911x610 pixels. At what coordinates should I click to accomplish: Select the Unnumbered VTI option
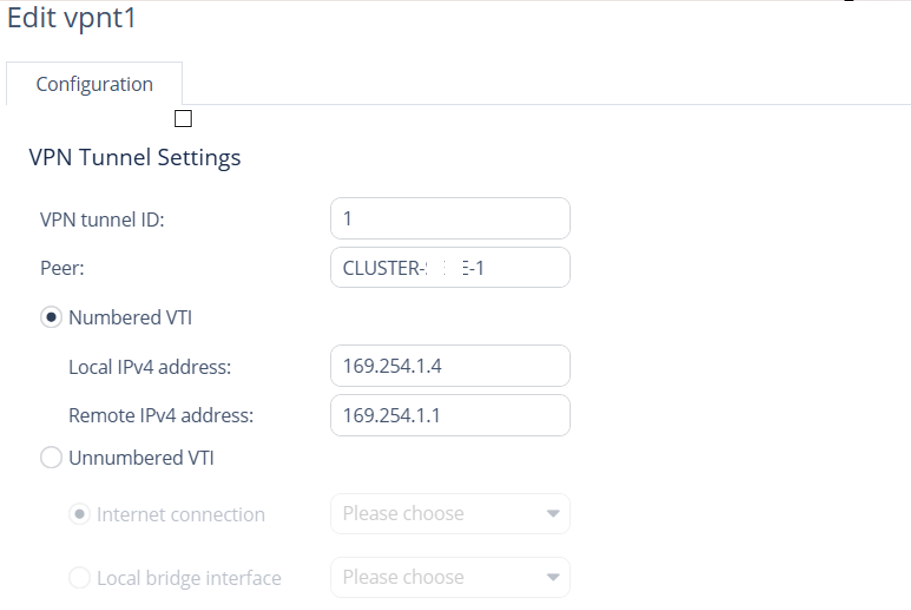click(x=50, y=458)
